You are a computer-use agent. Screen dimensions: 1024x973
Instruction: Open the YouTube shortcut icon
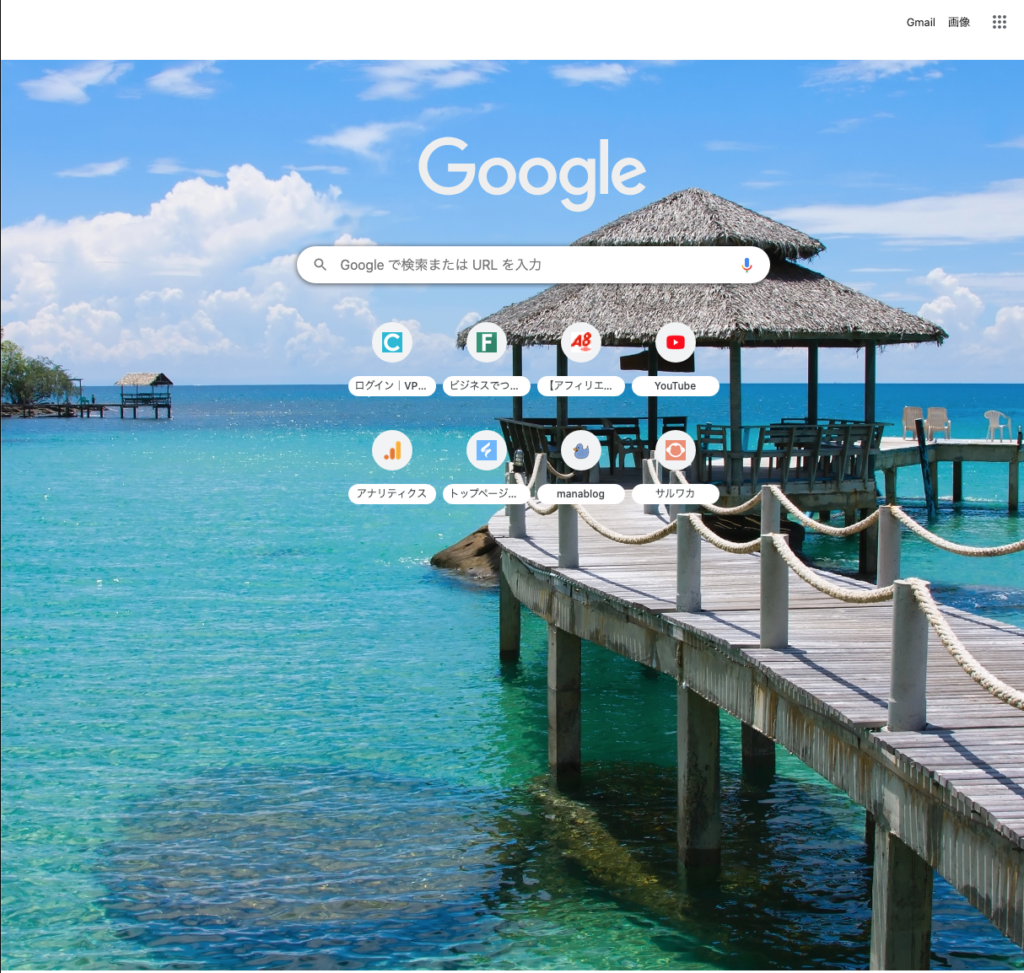(675, 342)
